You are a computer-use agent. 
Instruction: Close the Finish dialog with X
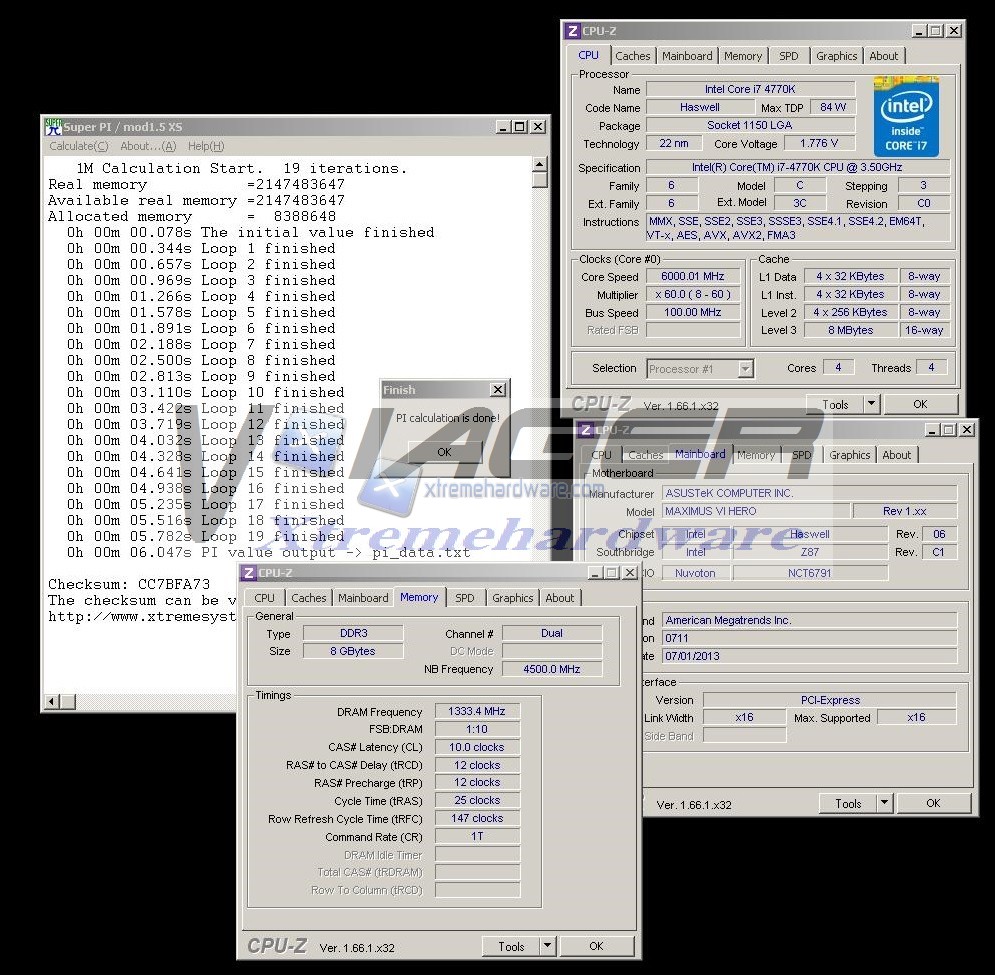pyautogui.click(x=498, y=390)
